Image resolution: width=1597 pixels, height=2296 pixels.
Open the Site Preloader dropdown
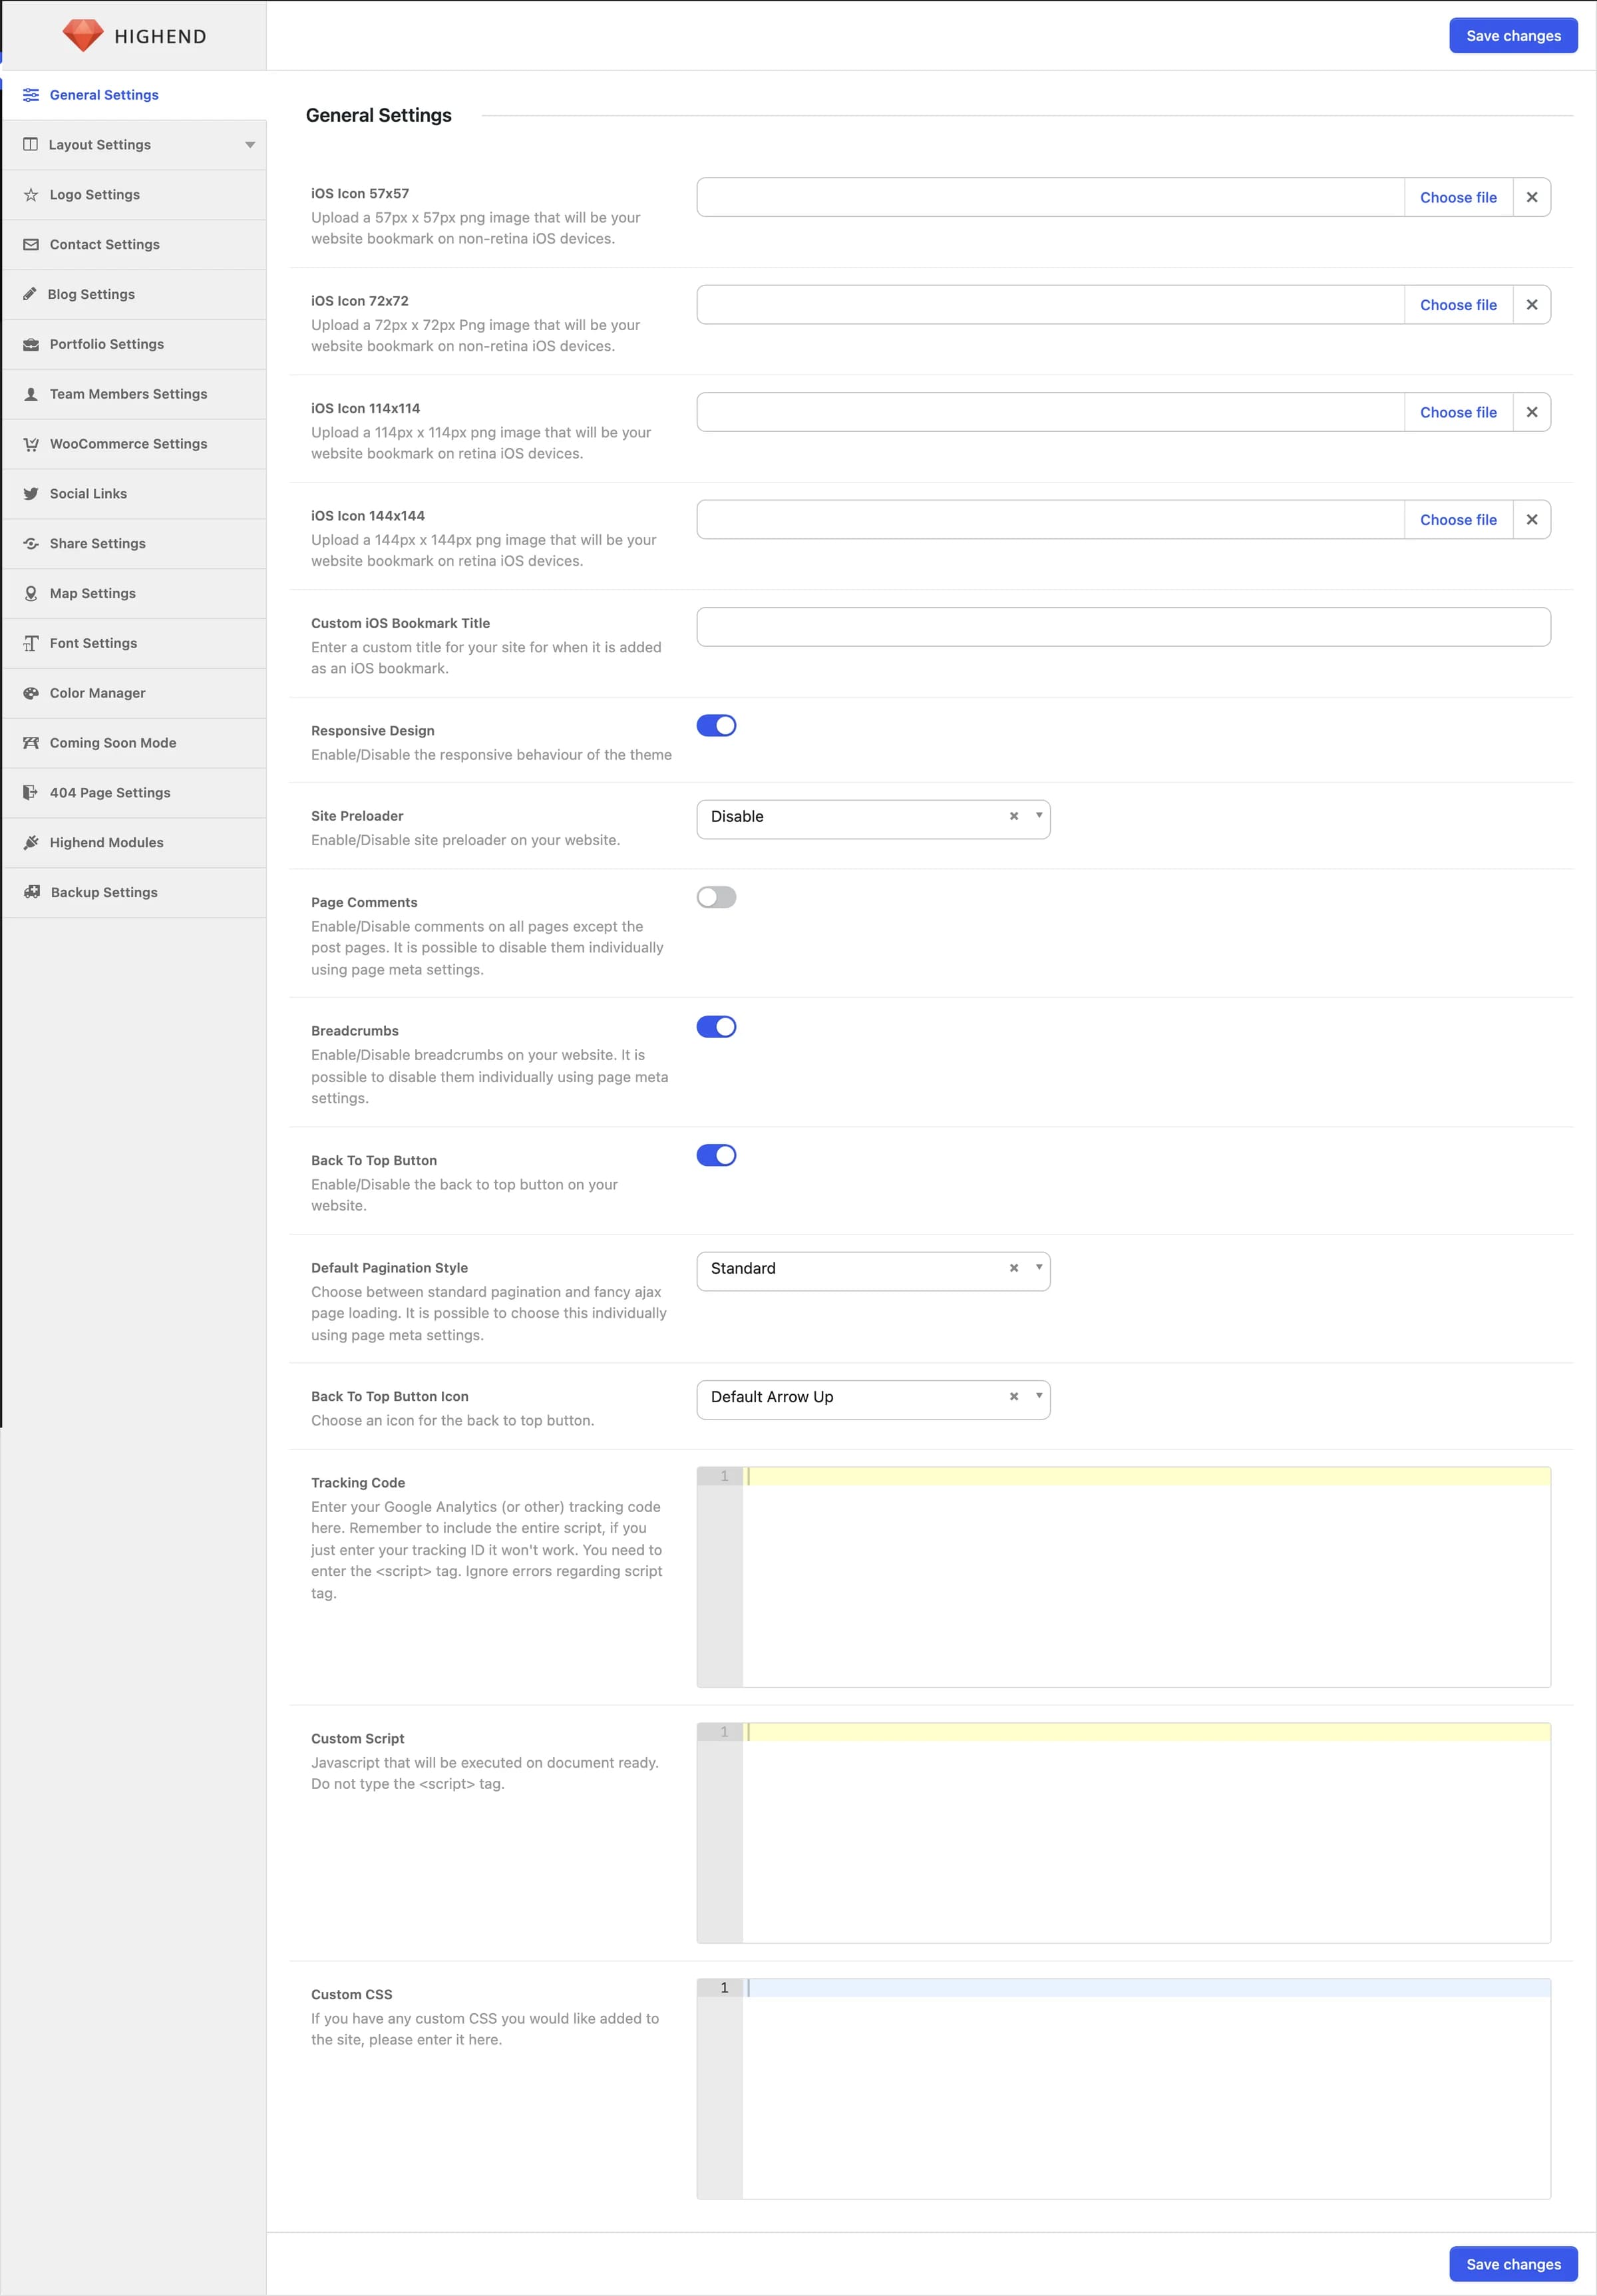pos(873,819)
